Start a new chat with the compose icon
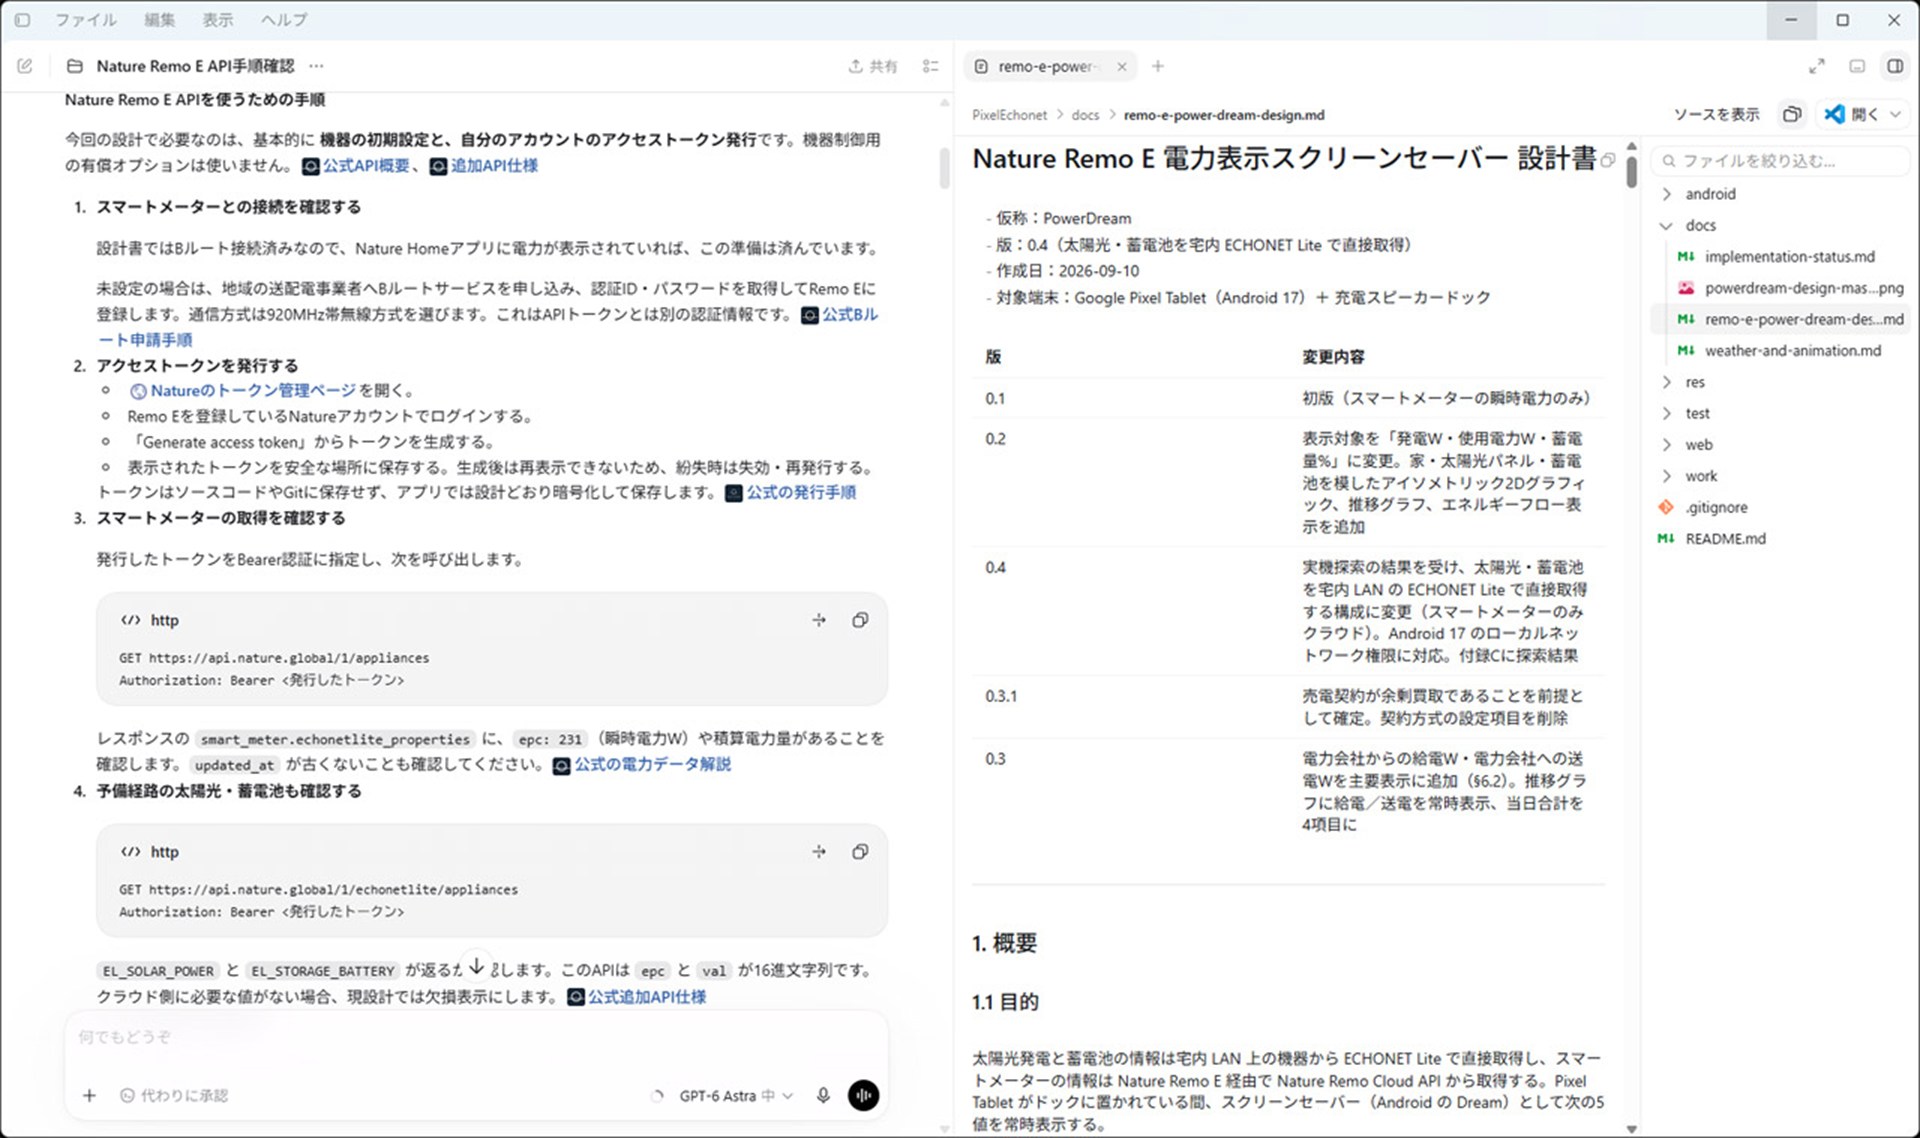The width and height of the screenshot is (1920, 1138). [25, 66]
